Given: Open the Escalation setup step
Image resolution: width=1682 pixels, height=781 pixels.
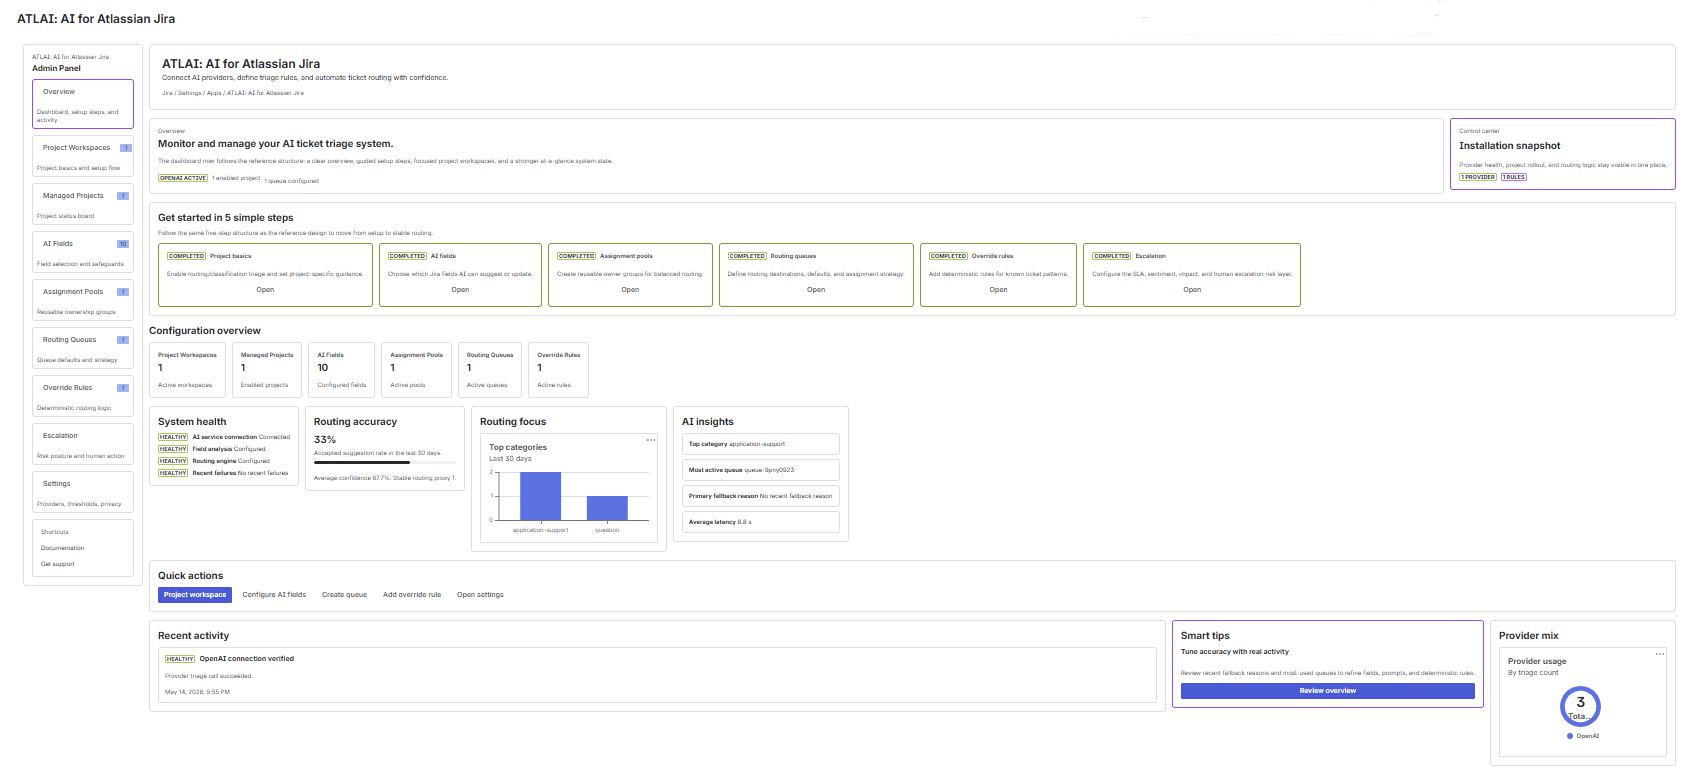Looking at the screenshot, I should (1192, 290).
